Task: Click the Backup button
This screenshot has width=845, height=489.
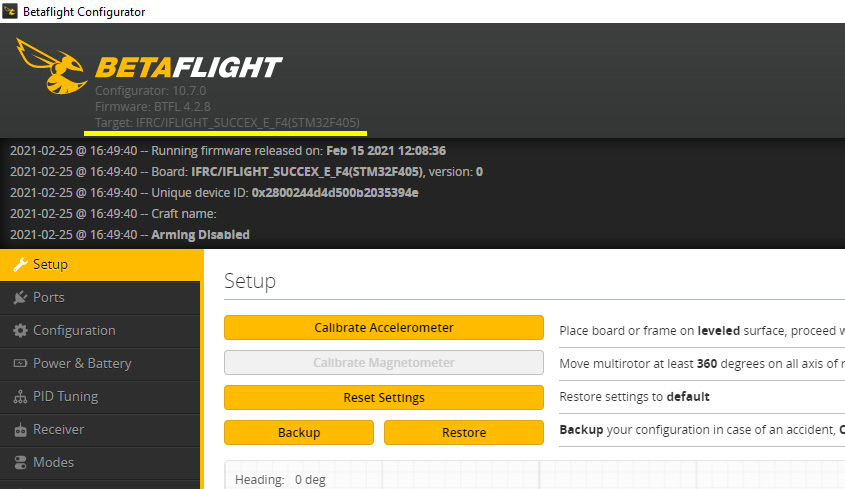Action: [299, 433]
